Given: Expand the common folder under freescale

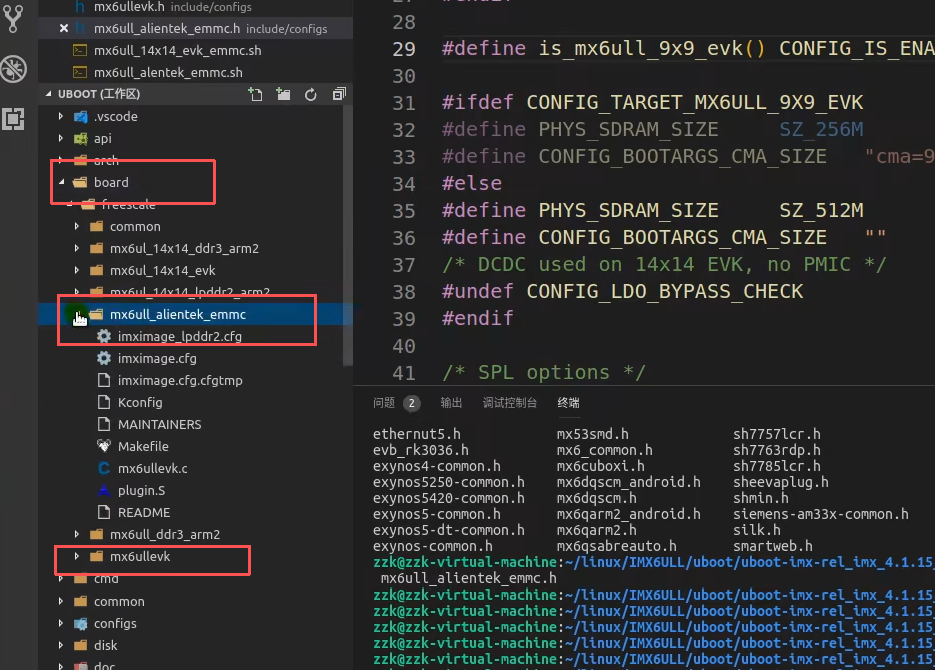Looking at the screenshot, I should [77, 227].
